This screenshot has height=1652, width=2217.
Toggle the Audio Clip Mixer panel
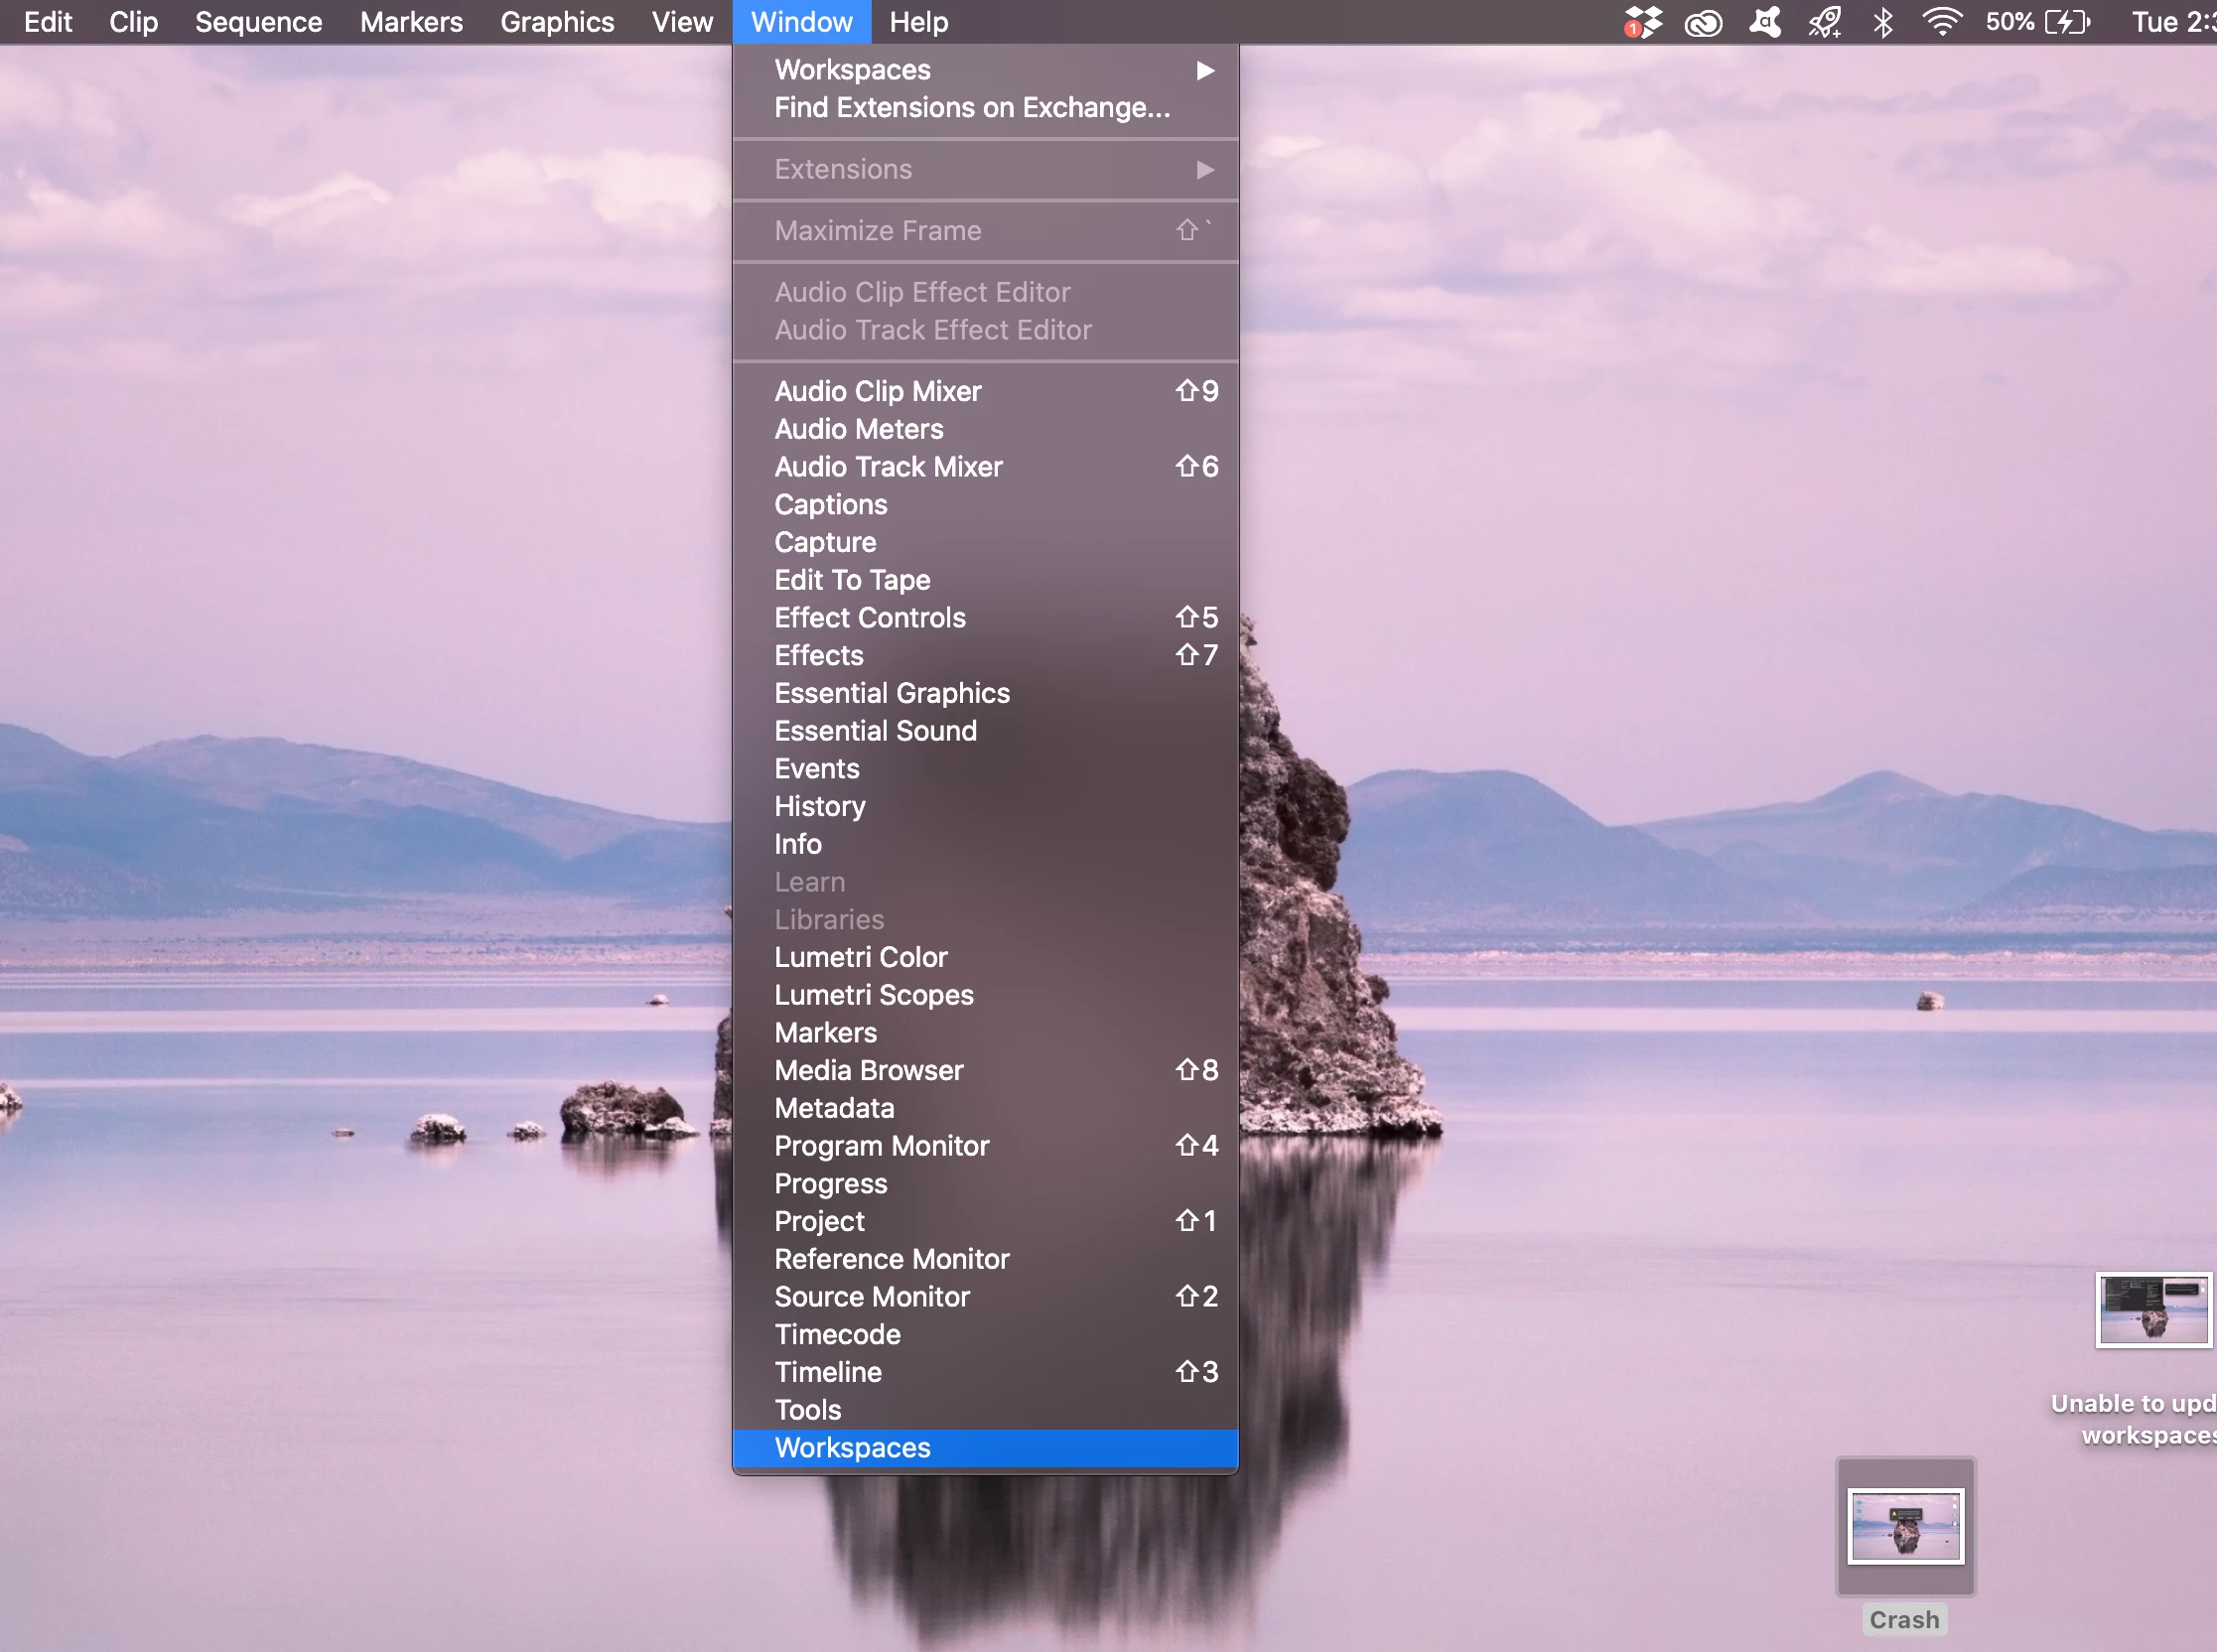click(x=877, y=391)
